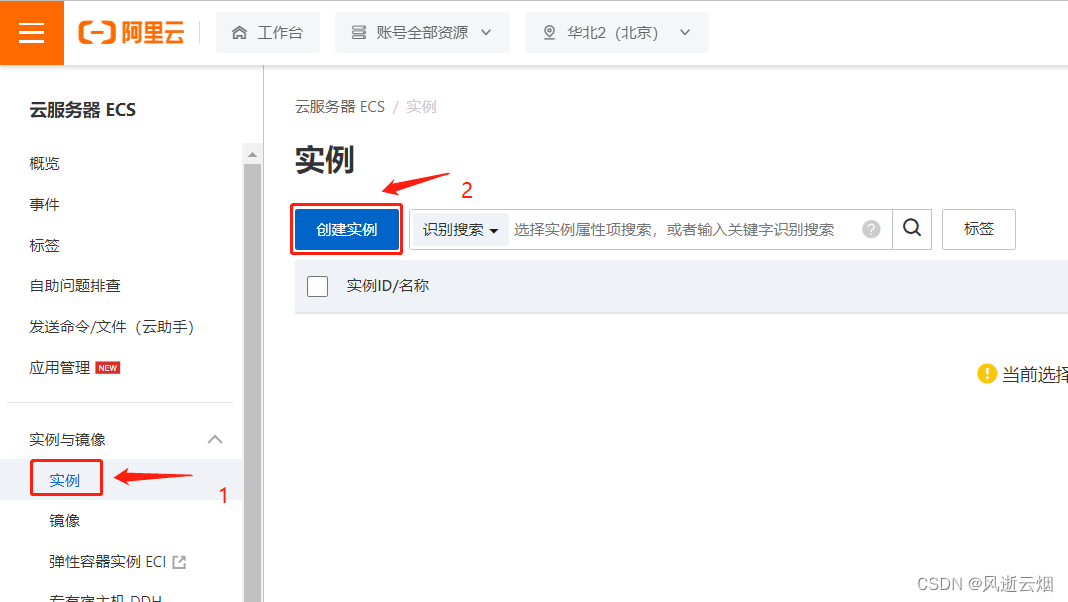Image resolution: width=1068 pixels, height=602 pixels.
Task: Click the external link icon beside ECI
Action: [179, 563]
